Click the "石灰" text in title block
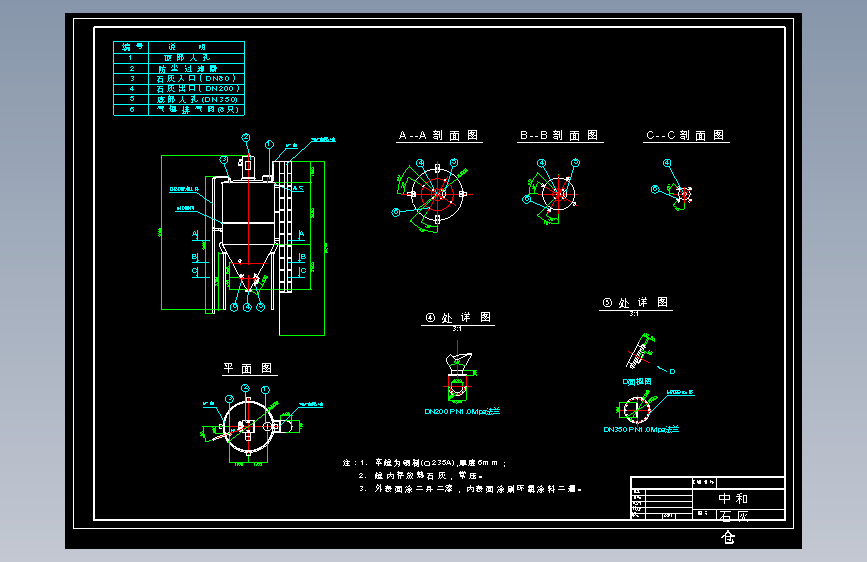This screenshot has height=562, width=867. point(734,516)
